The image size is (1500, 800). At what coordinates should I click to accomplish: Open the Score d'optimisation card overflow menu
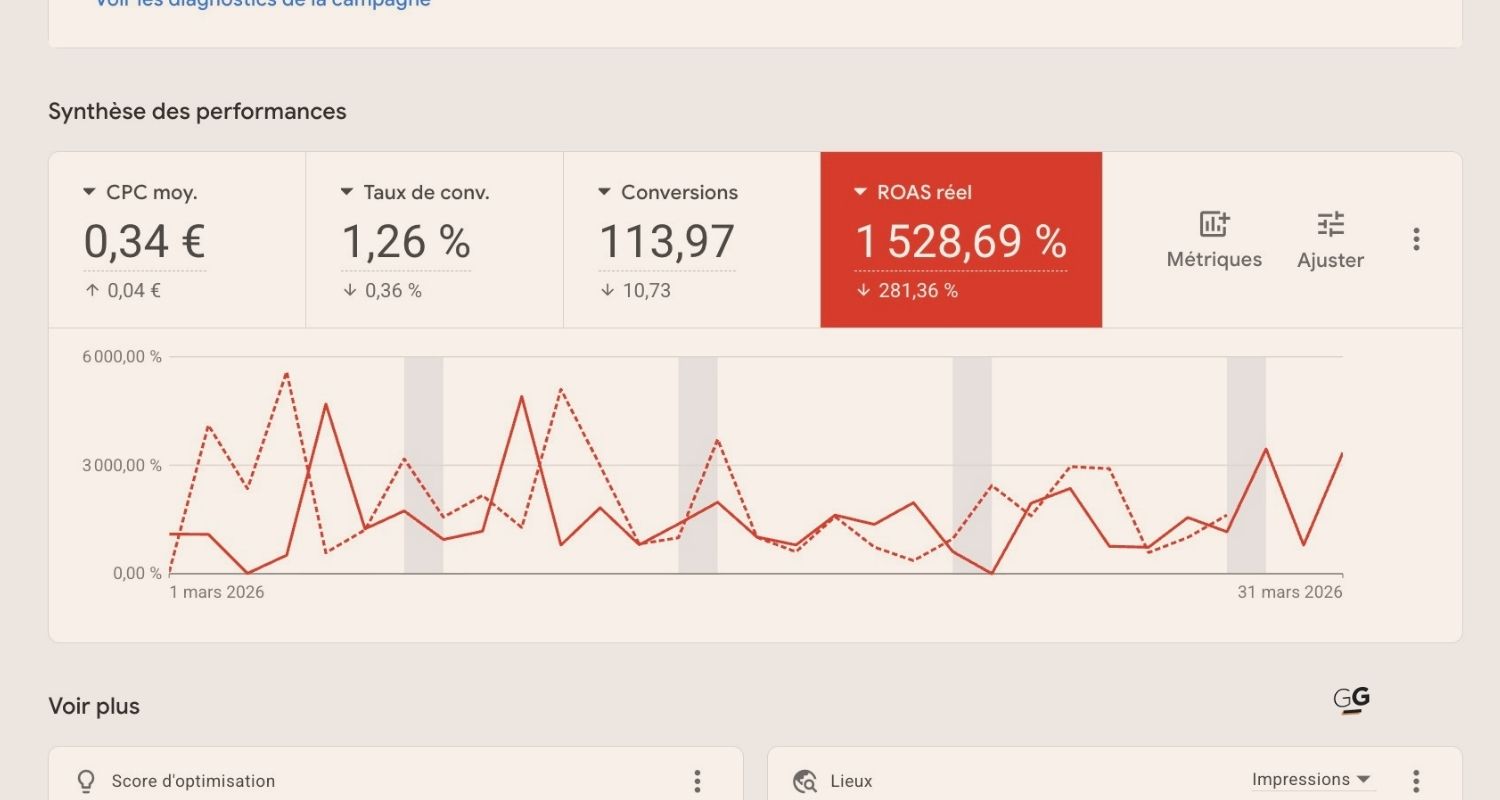697,781
